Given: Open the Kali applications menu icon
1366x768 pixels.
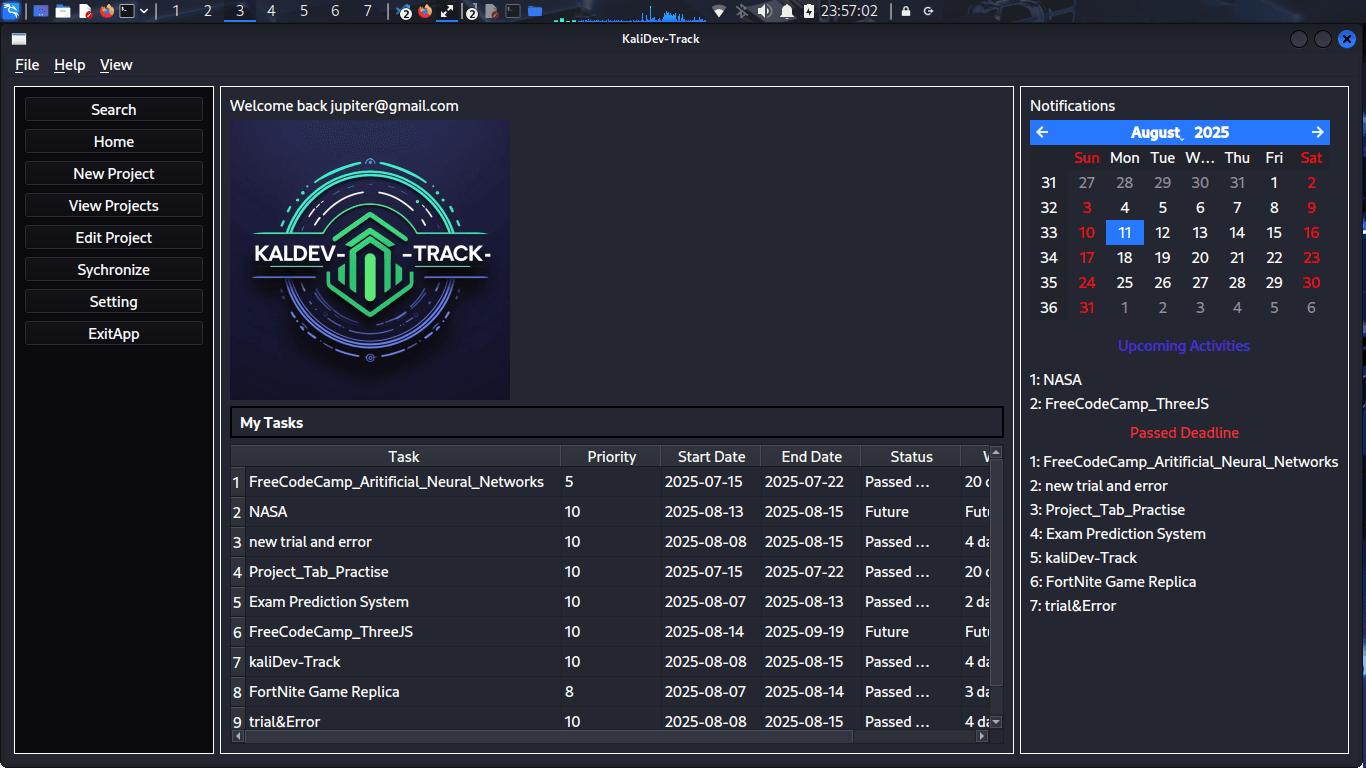Looking at the screenshot, I should (x=11, y=11).
